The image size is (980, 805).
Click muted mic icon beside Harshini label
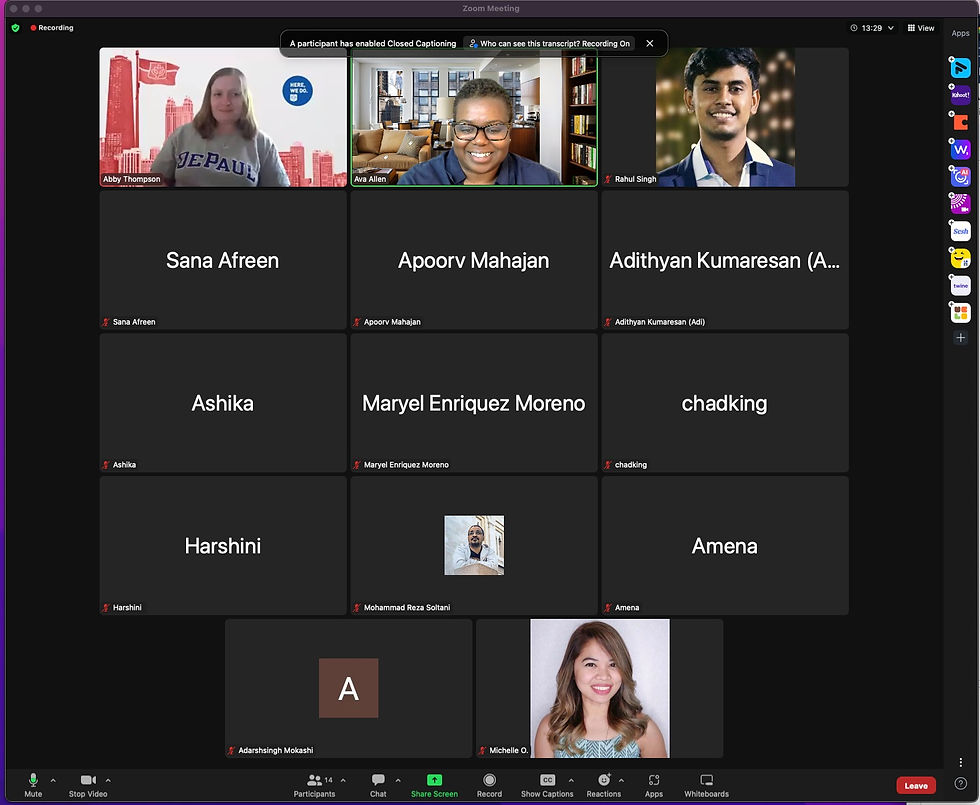[x=106, y=608]
